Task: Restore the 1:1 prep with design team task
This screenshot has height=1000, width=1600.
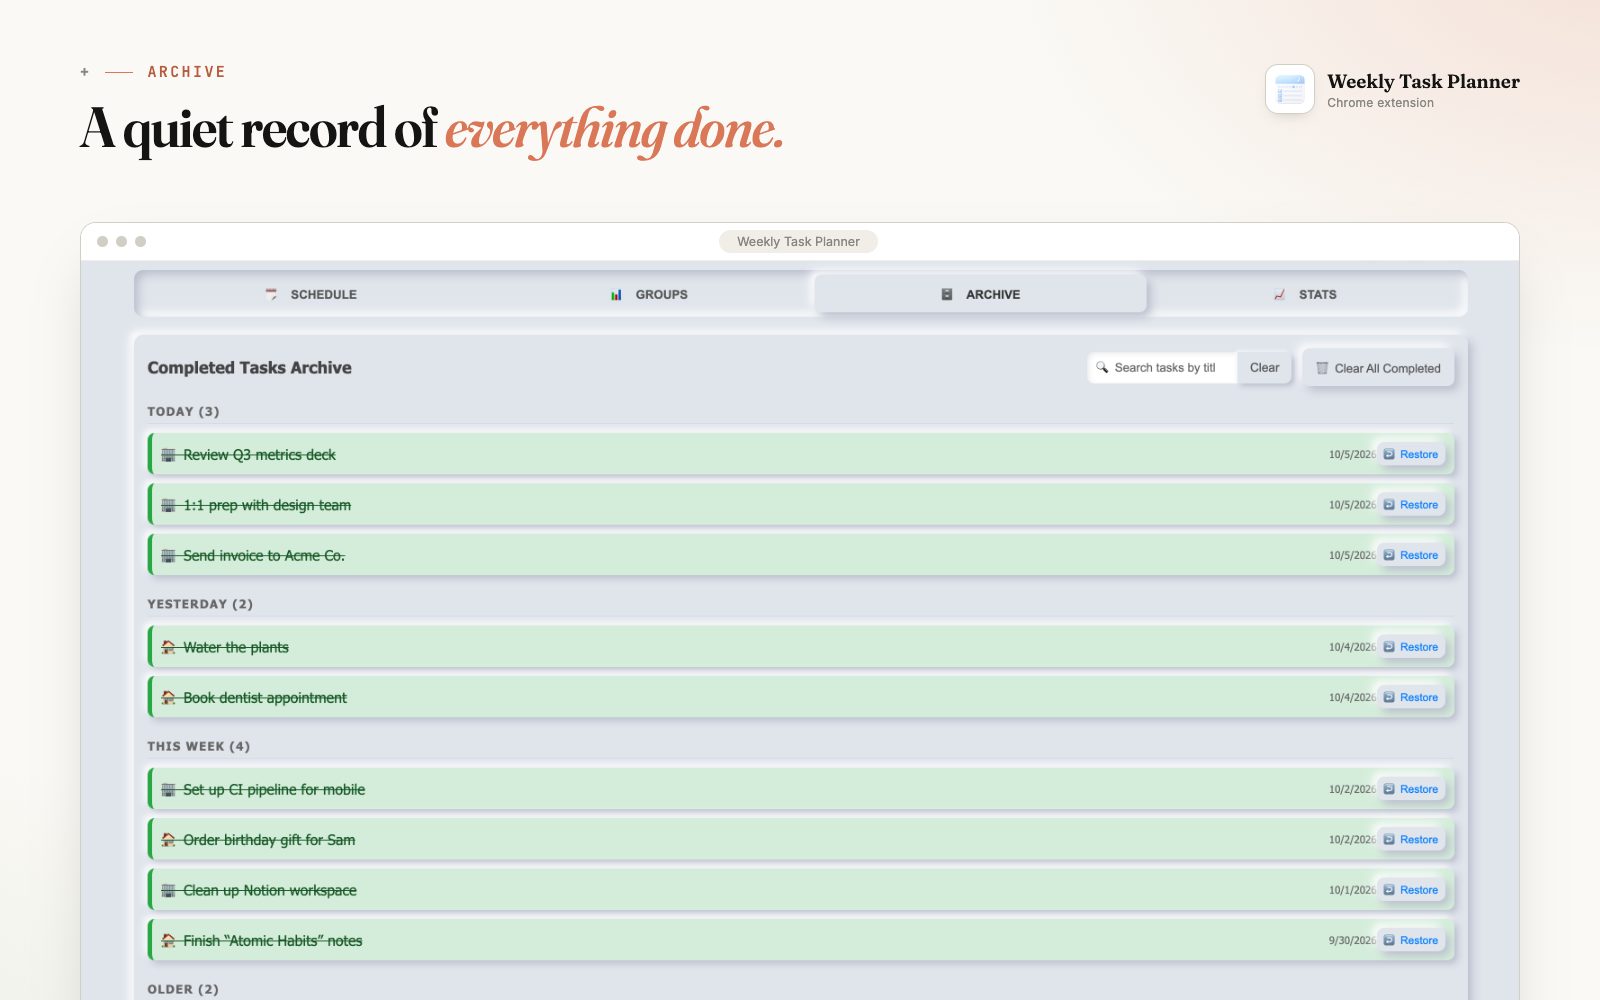Action: (x=1411, y=505)
